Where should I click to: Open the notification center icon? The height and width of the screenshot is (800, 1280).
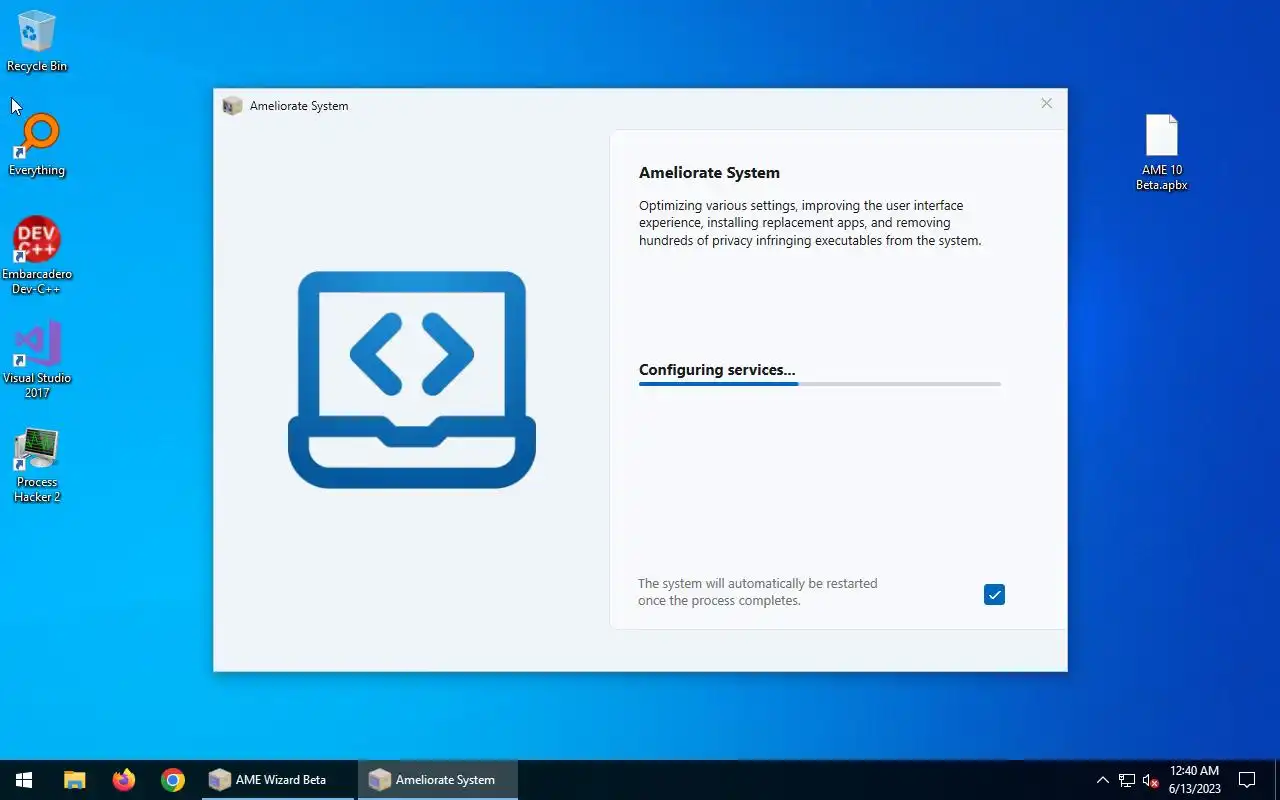(1247, 780)
